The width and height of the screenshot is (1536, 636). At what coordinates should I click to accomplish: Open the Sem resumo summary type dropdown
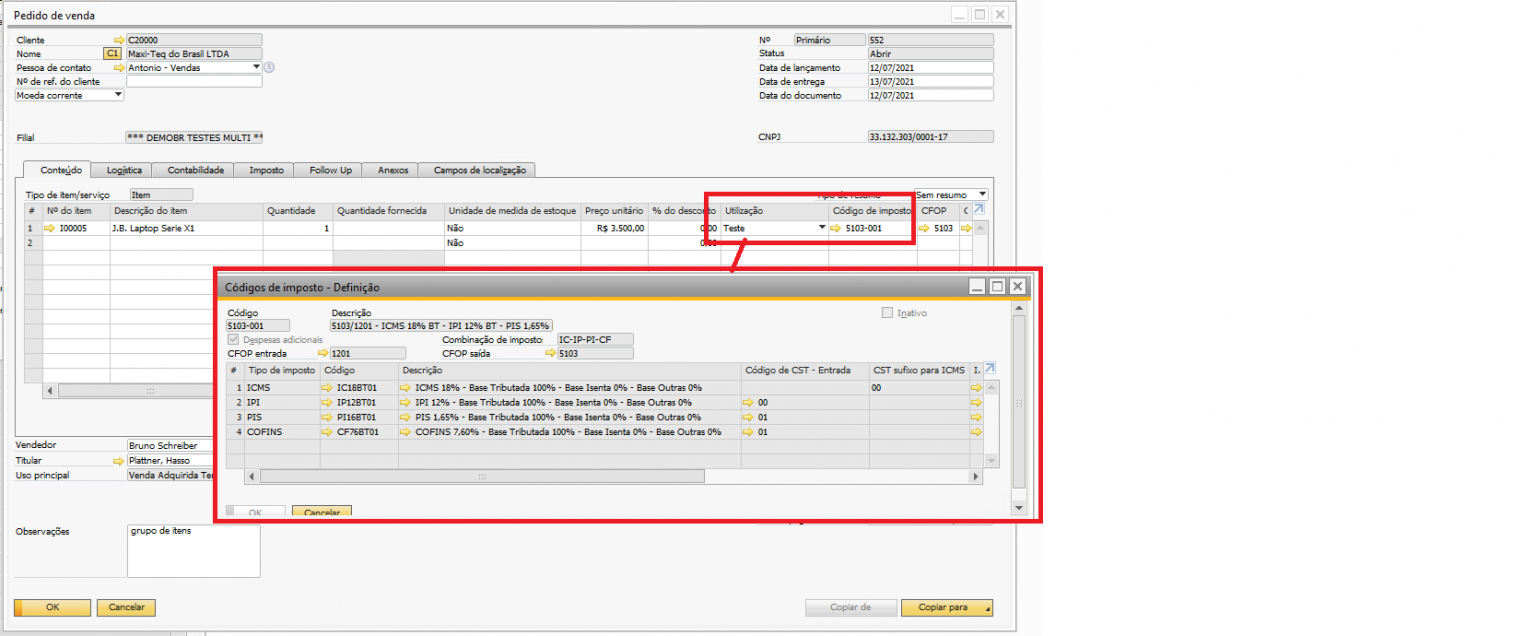(982, 194)
